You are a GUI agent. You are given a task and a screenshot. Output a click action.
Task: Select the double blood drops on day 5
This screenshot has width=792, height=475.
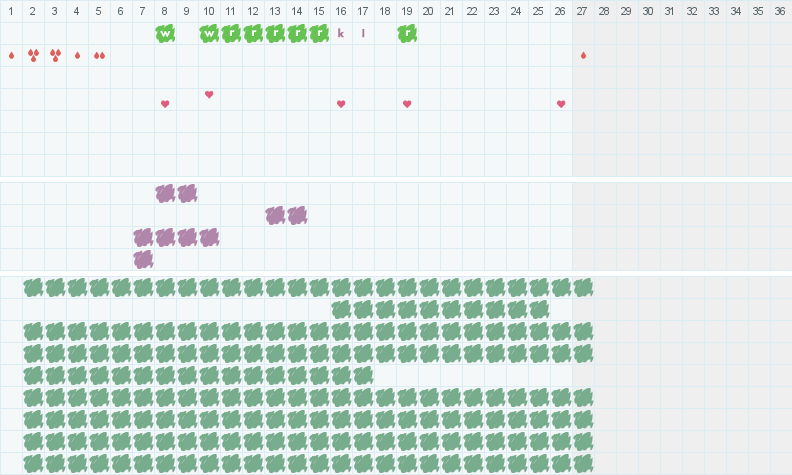pos(99,55)
